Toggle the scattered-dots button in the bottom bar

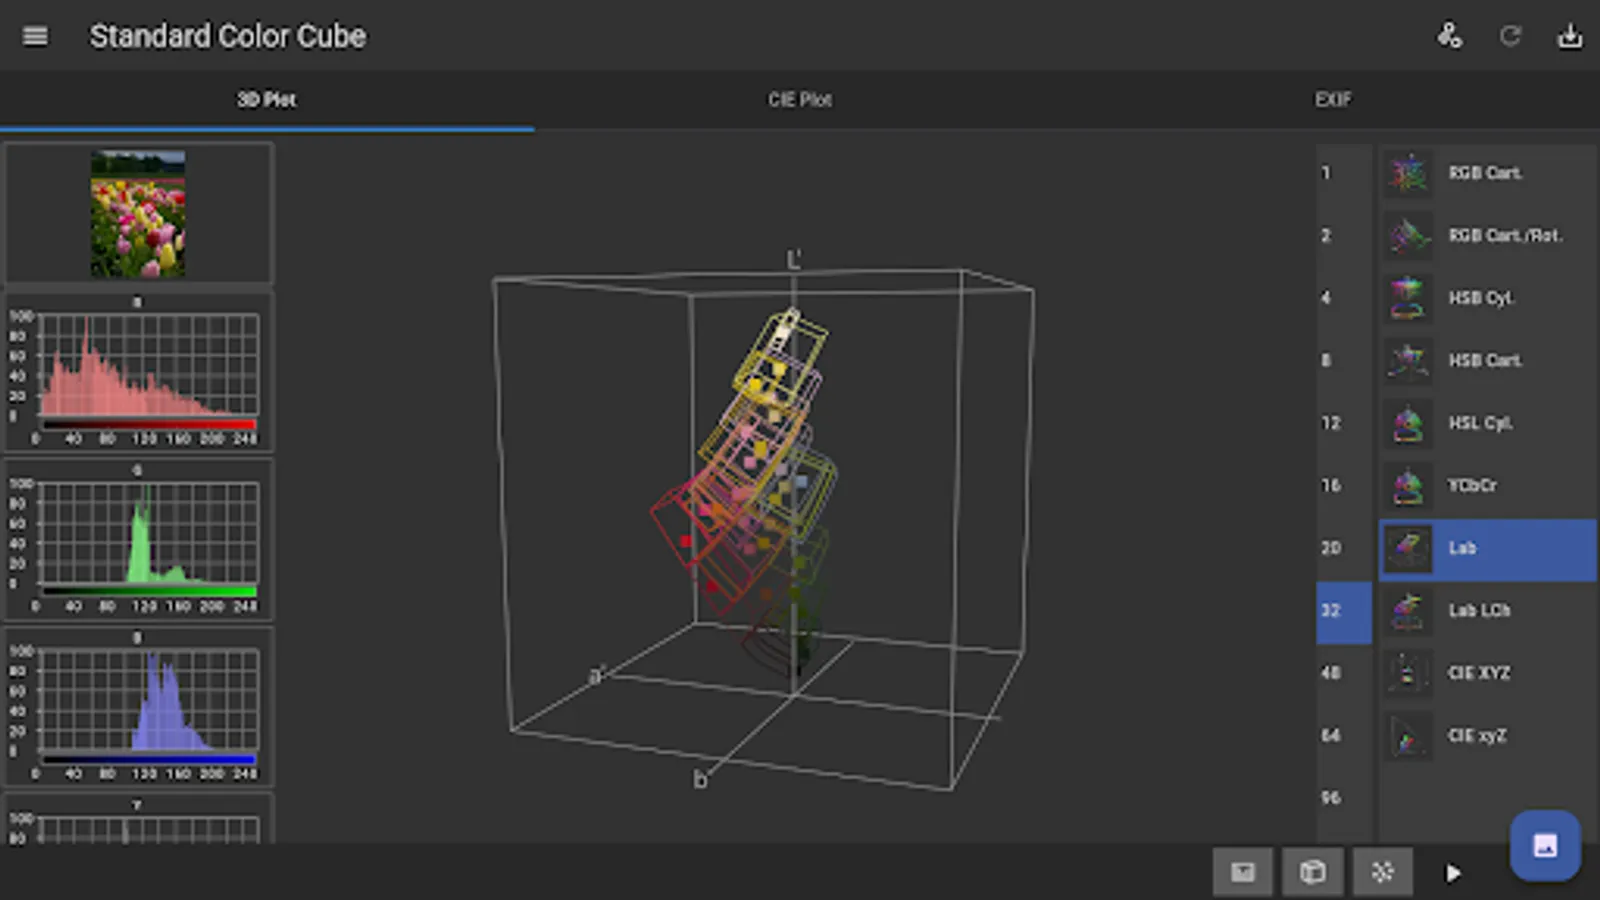pyautogui.click(x=1383, y=872)
